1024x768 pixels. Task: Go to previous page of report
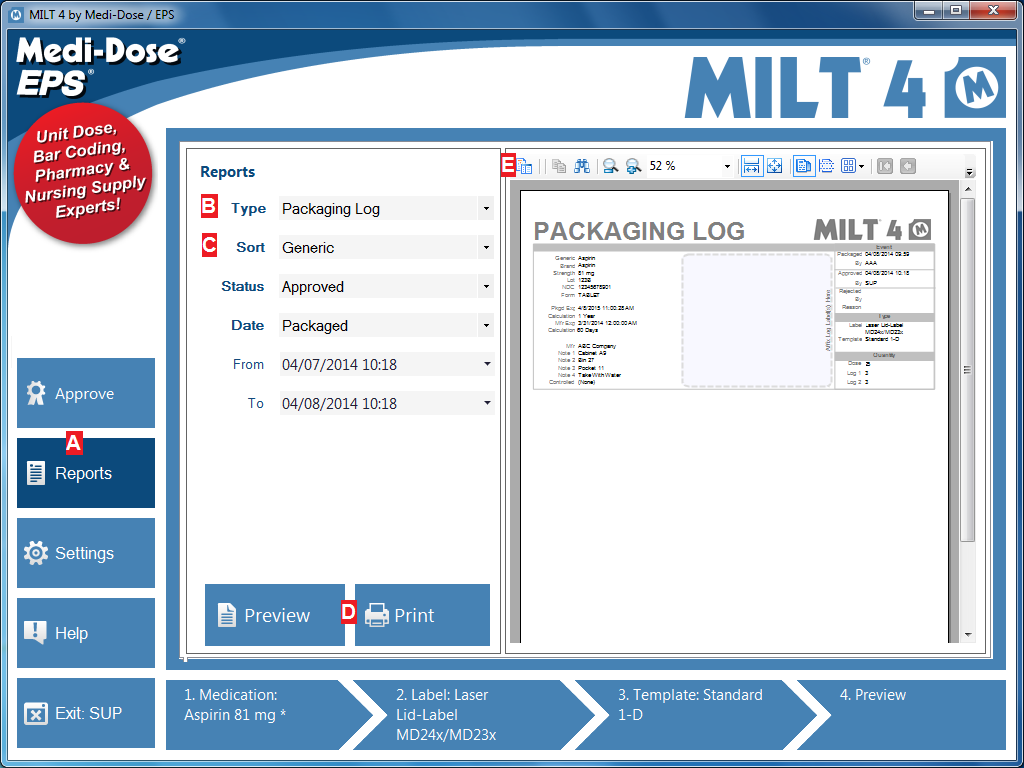(908, 167)
